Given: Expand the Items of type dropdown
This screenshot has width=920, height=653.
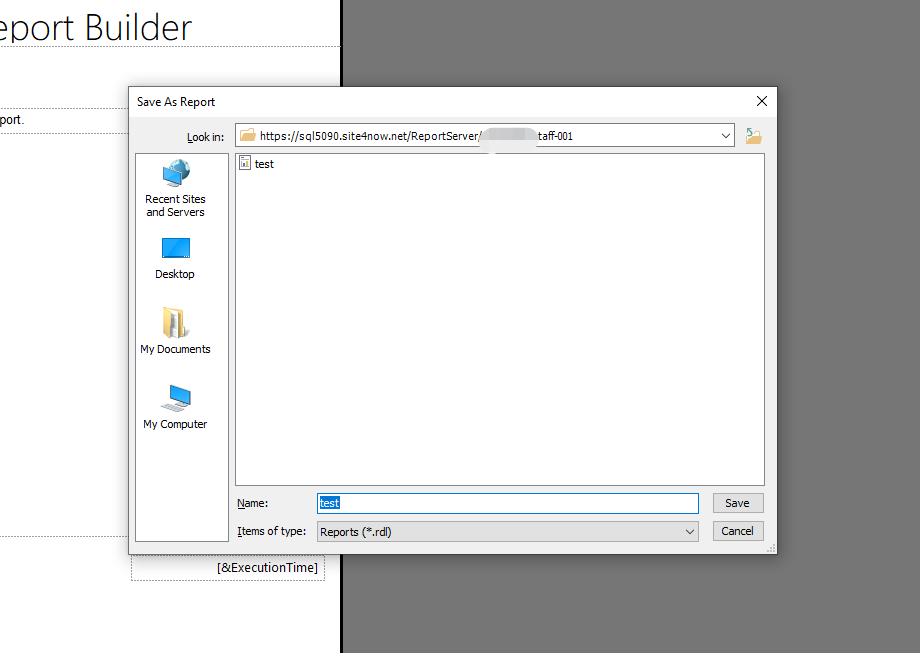Looking at the screenshot, I should (692, 531).
